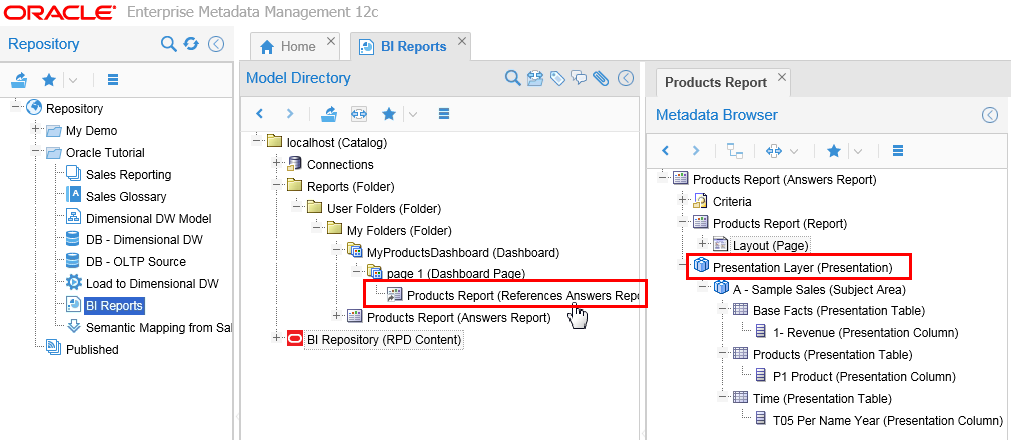
Task: Refresh the Repository panel
Action: (x=191, y=44)
